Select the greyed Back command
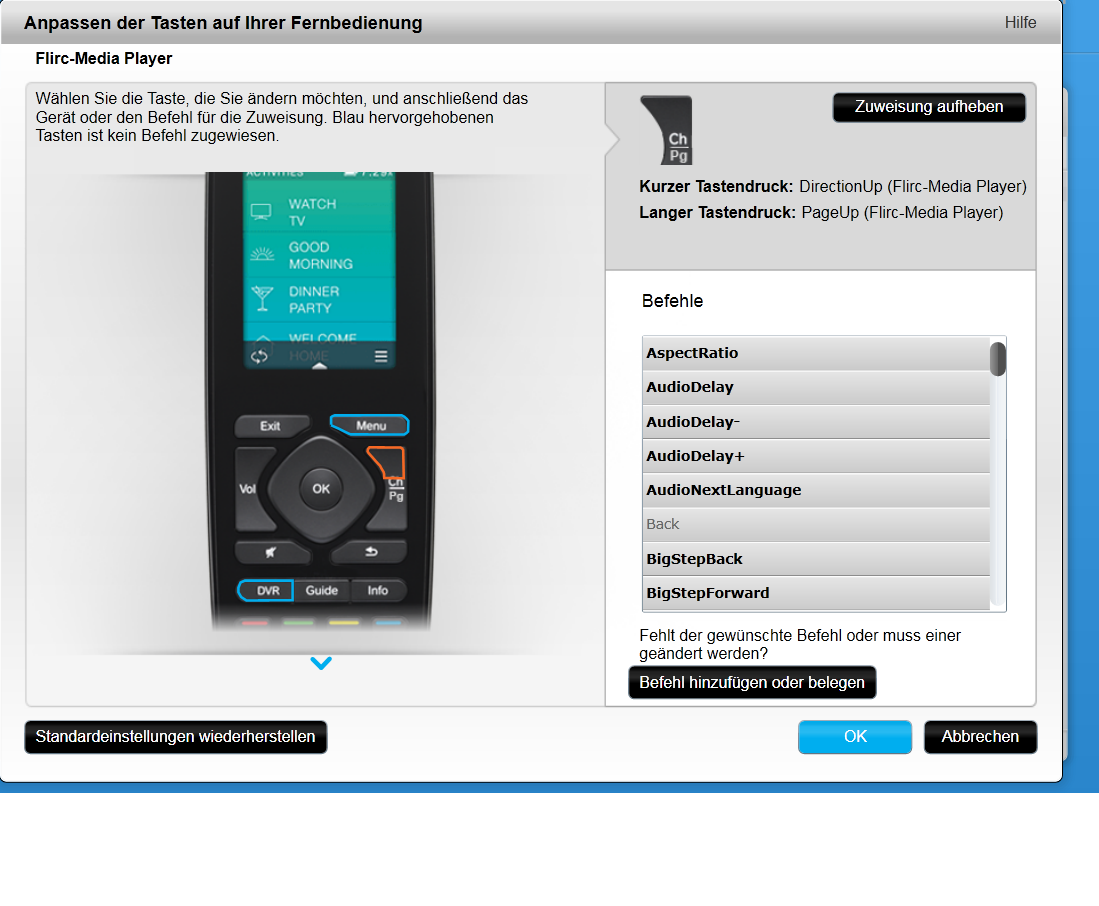1099x906 pixels. pyautogui.click(x=816, y=525)
